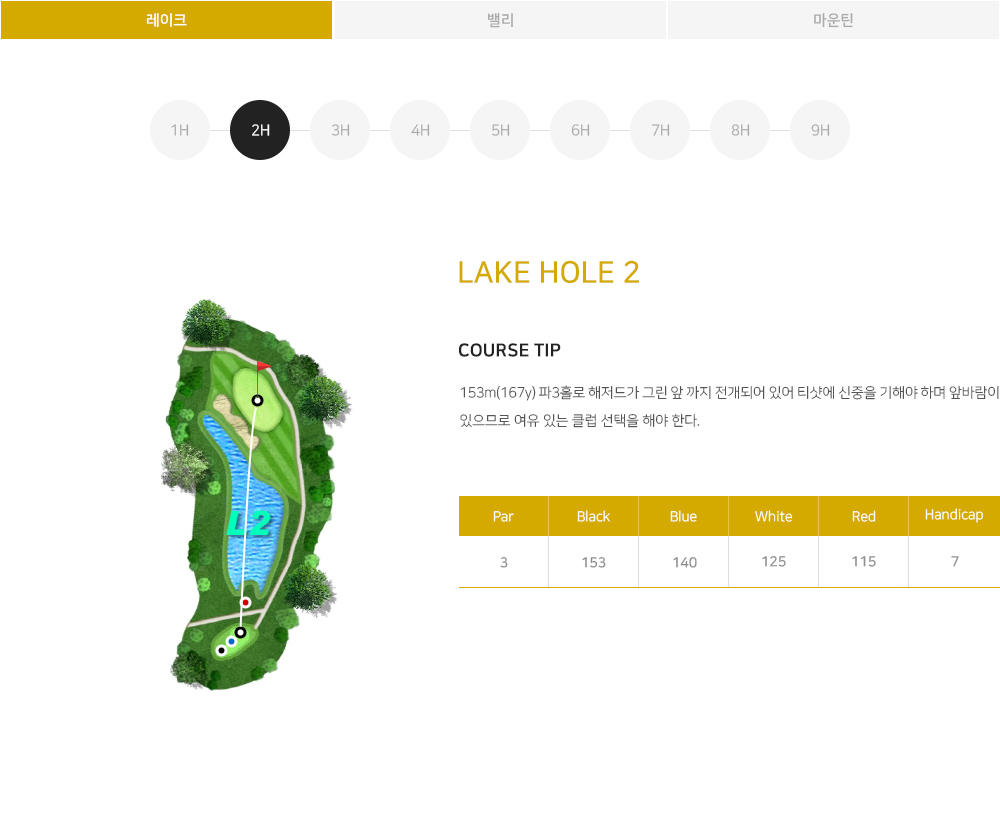The width and height of the screenshot is (1000, 816).
Task: Click the pin target circle on green
Action: coord(257,401)
